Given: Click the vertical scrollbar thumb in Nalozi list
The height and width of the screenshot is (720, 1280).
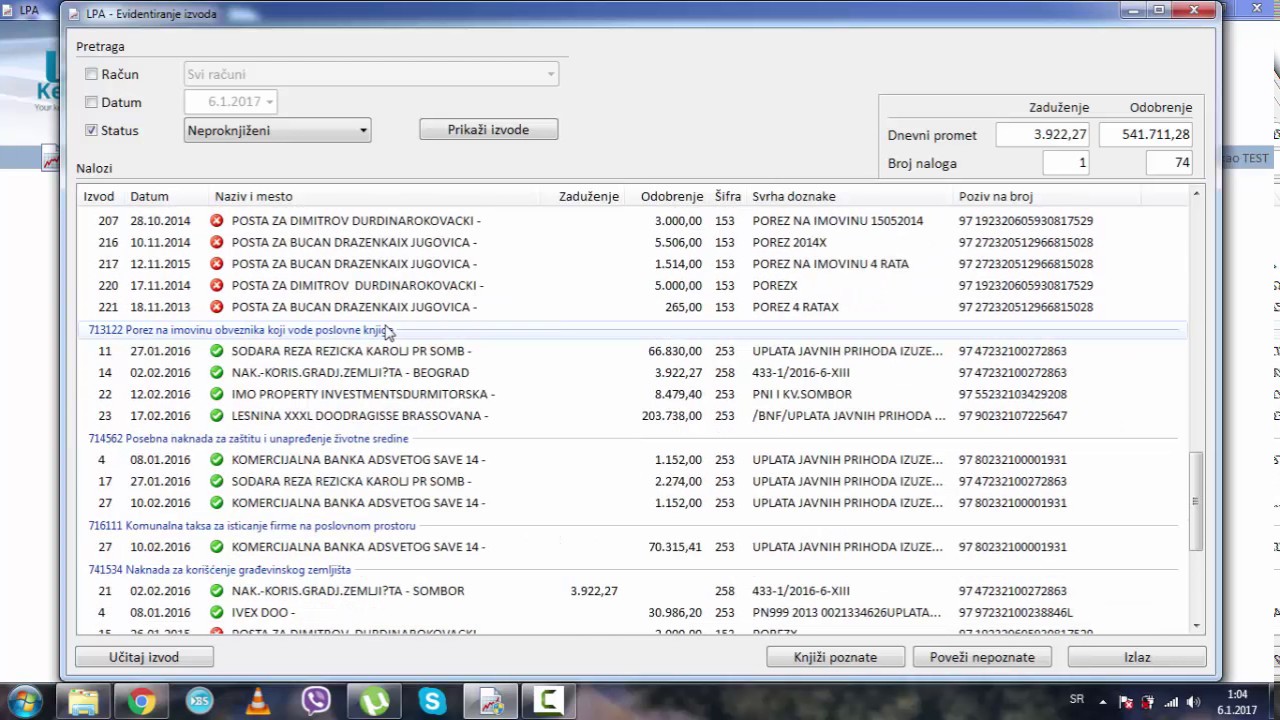Looking at the screenshot, I should 1196,501.
